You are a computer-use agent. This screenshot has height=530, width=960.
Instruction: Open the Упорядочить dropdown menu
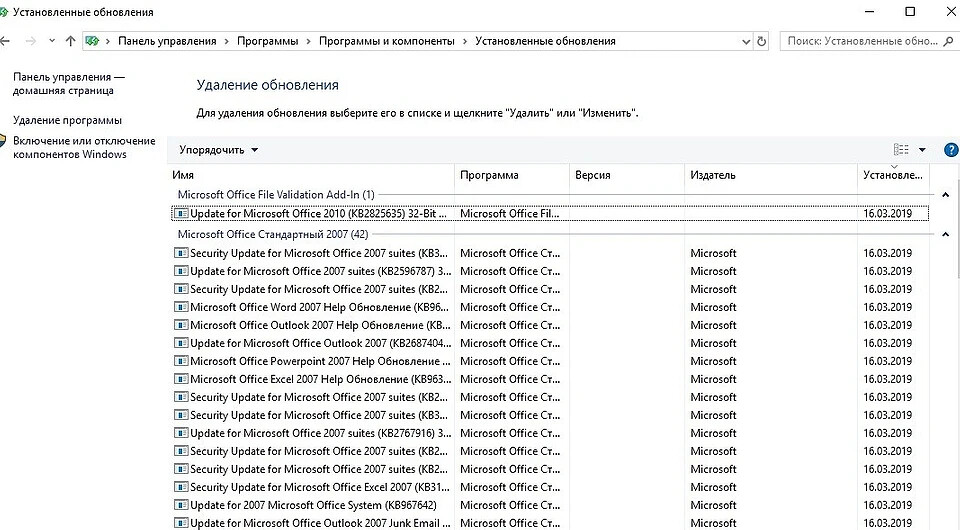(218, 150)
